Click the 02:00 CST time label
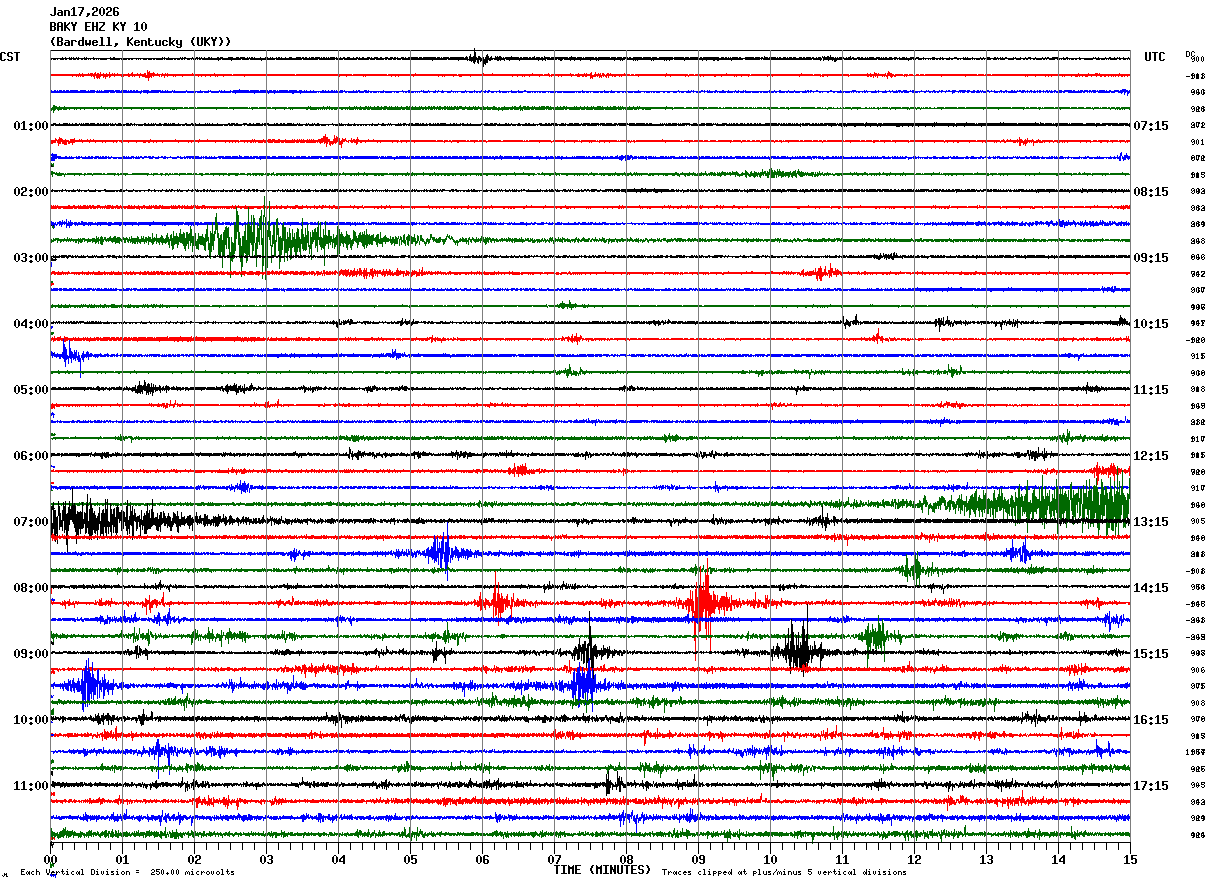Screen dimensions: 1210x886 coord(31,192)
